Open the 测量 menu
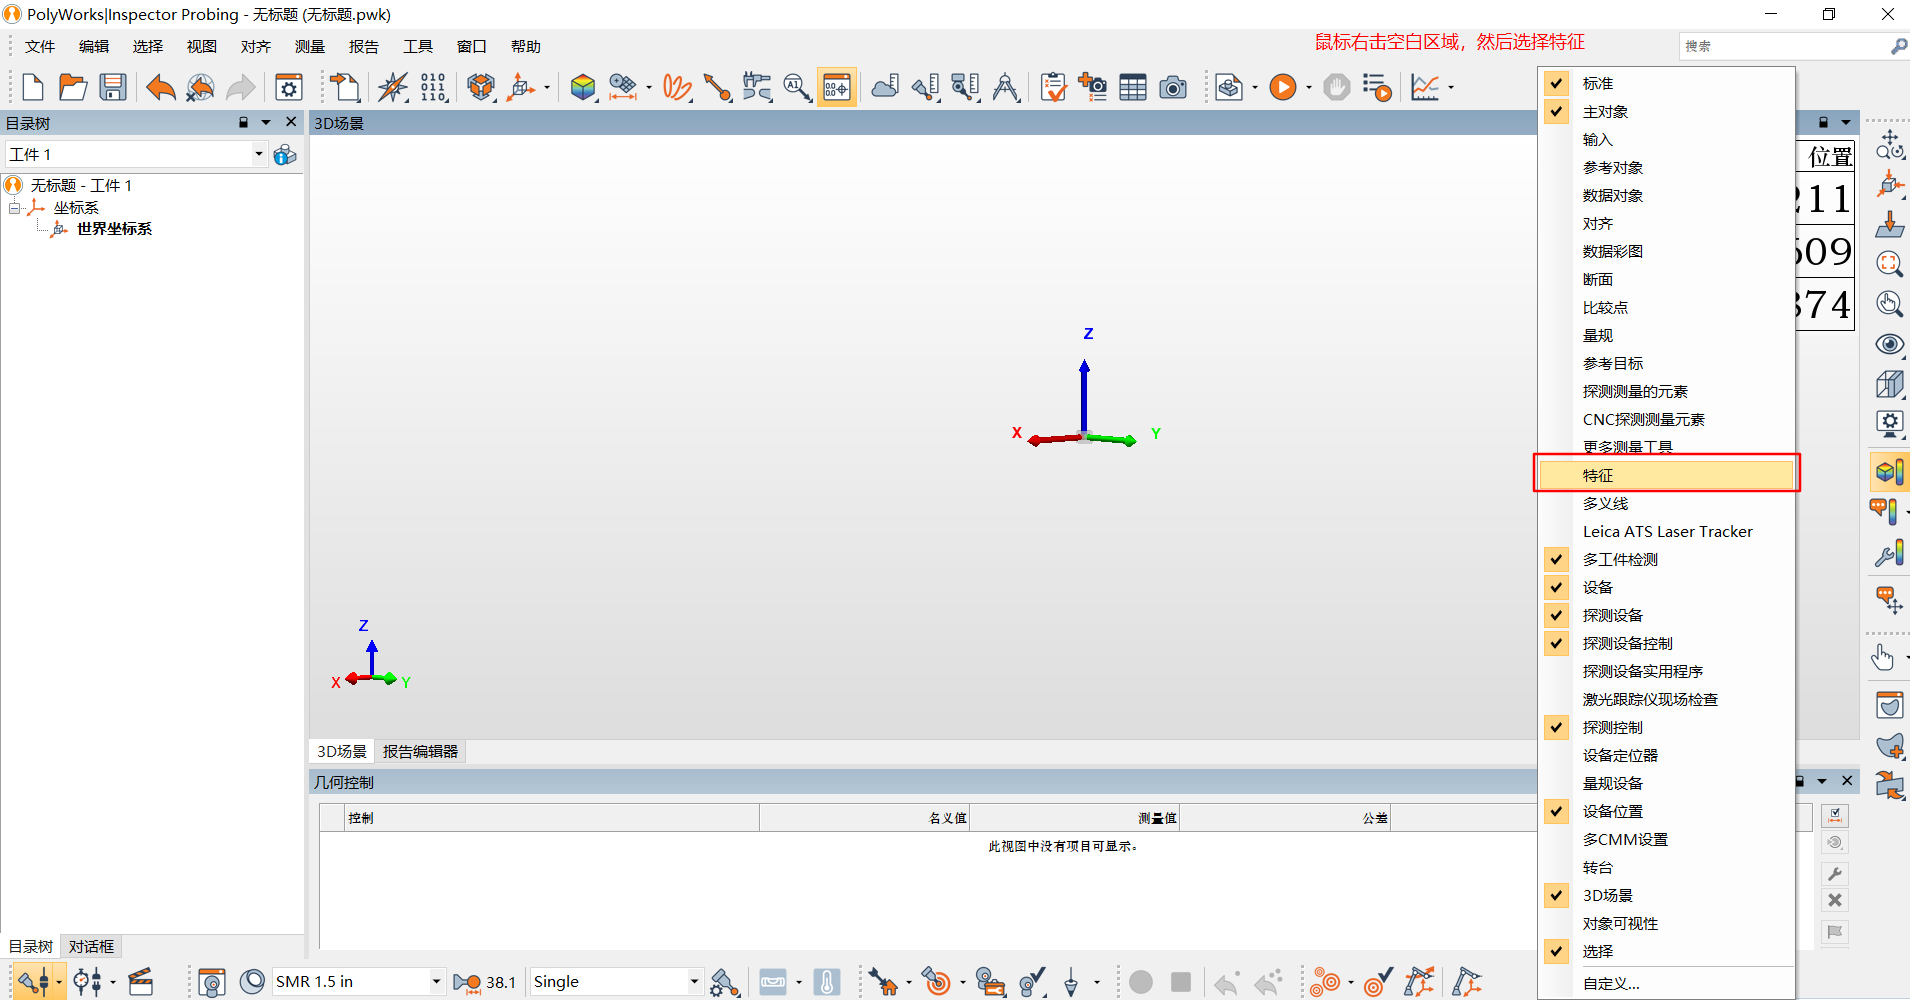 point(309,46)
